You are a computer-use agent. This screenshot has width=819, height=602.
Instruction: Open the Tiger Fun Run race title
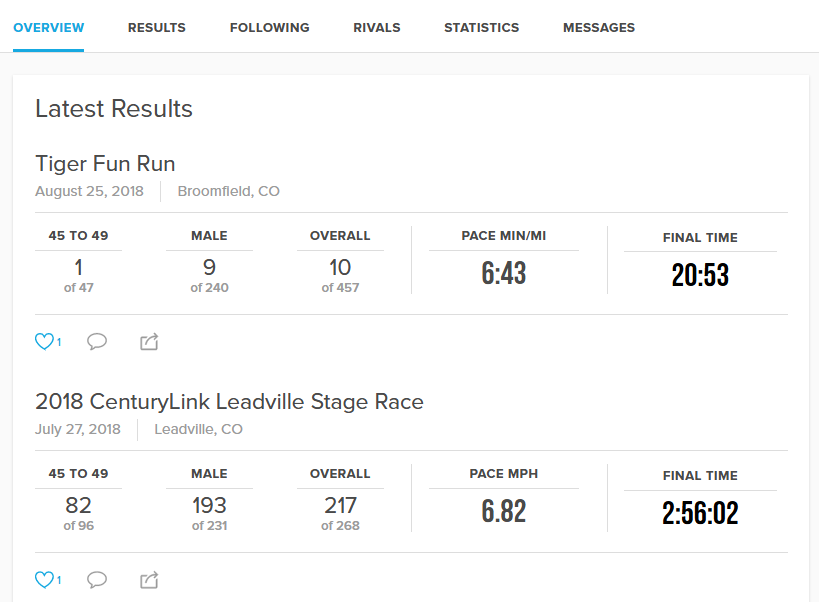point(105,164)
